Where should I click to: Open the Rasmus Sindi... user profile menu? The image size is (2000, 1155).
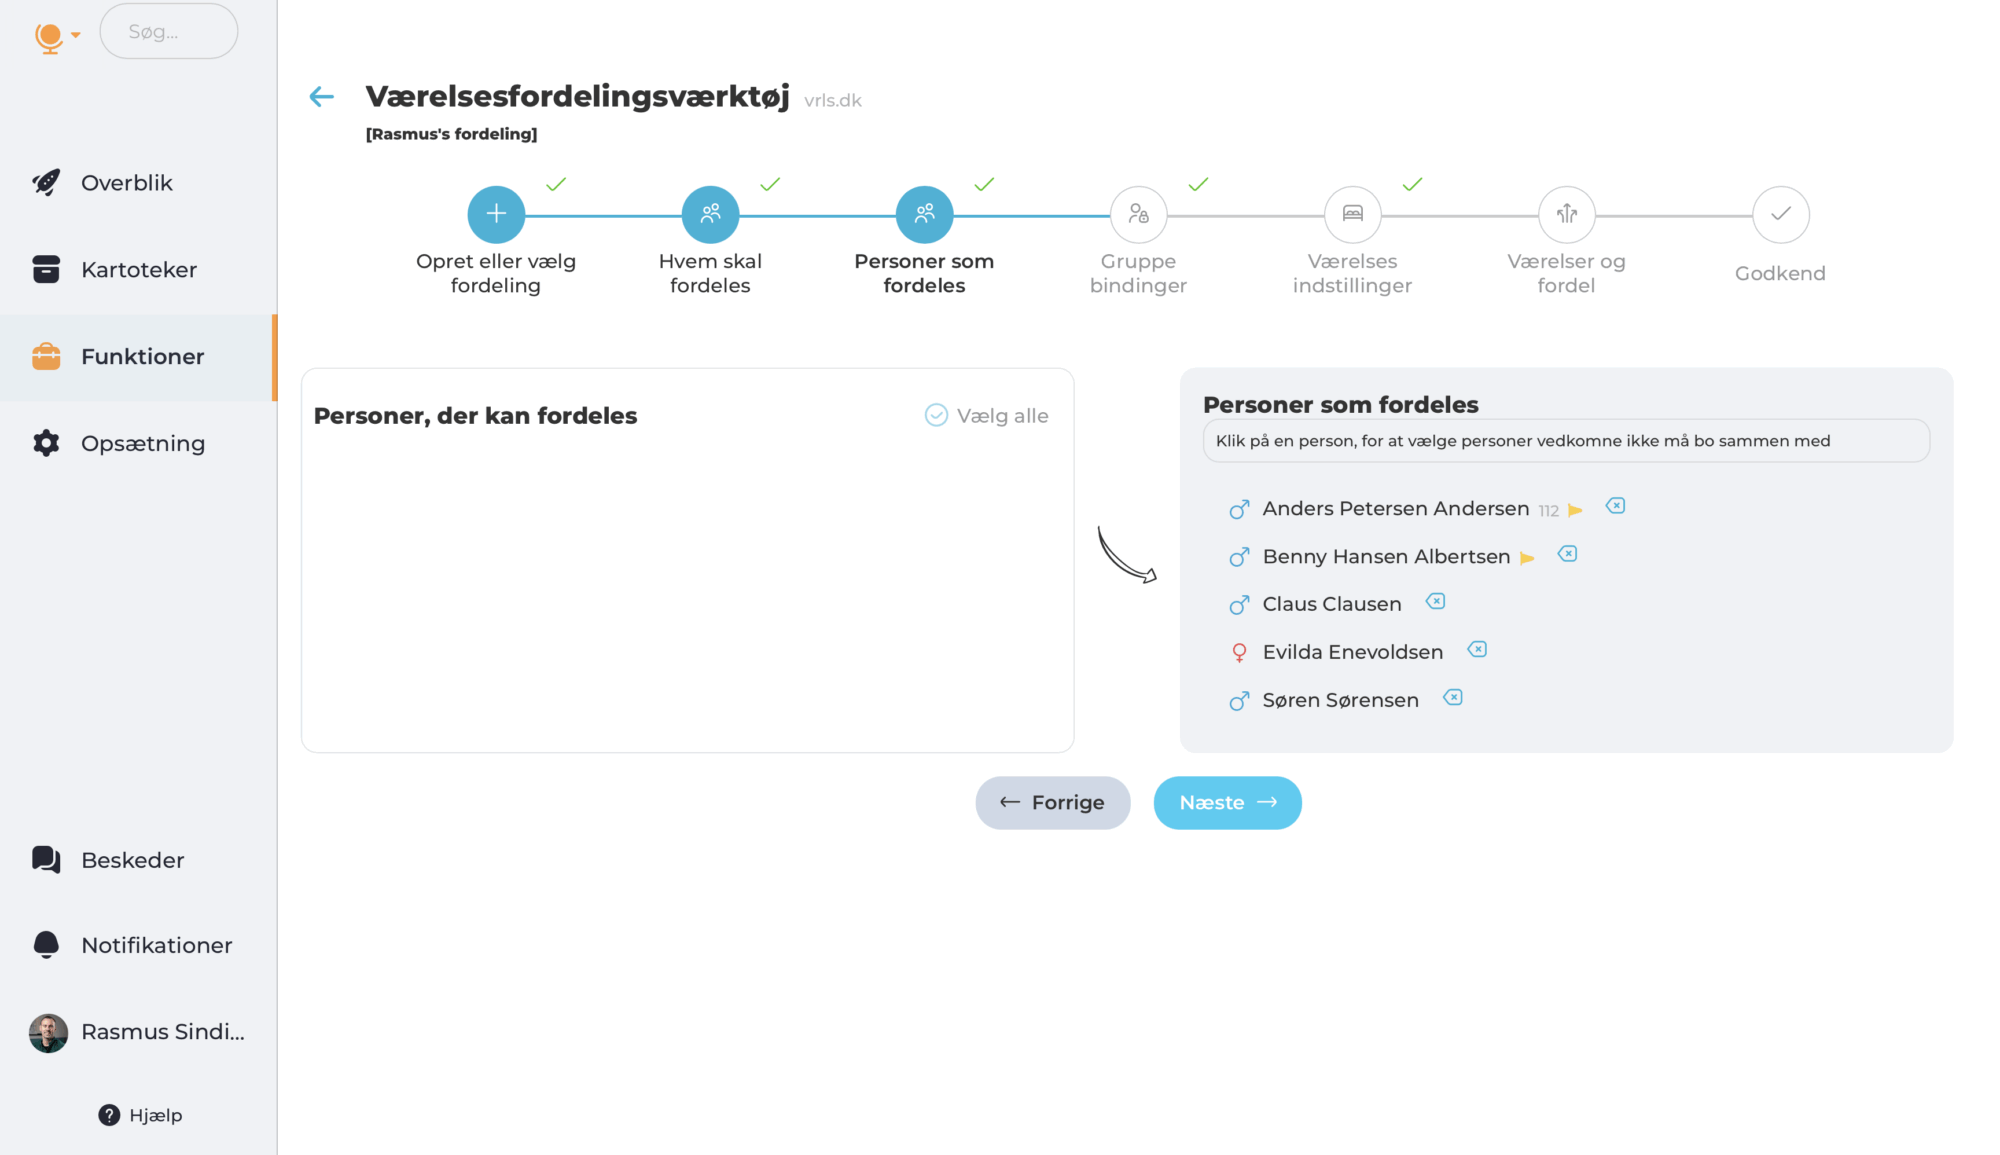(138, 1032)
